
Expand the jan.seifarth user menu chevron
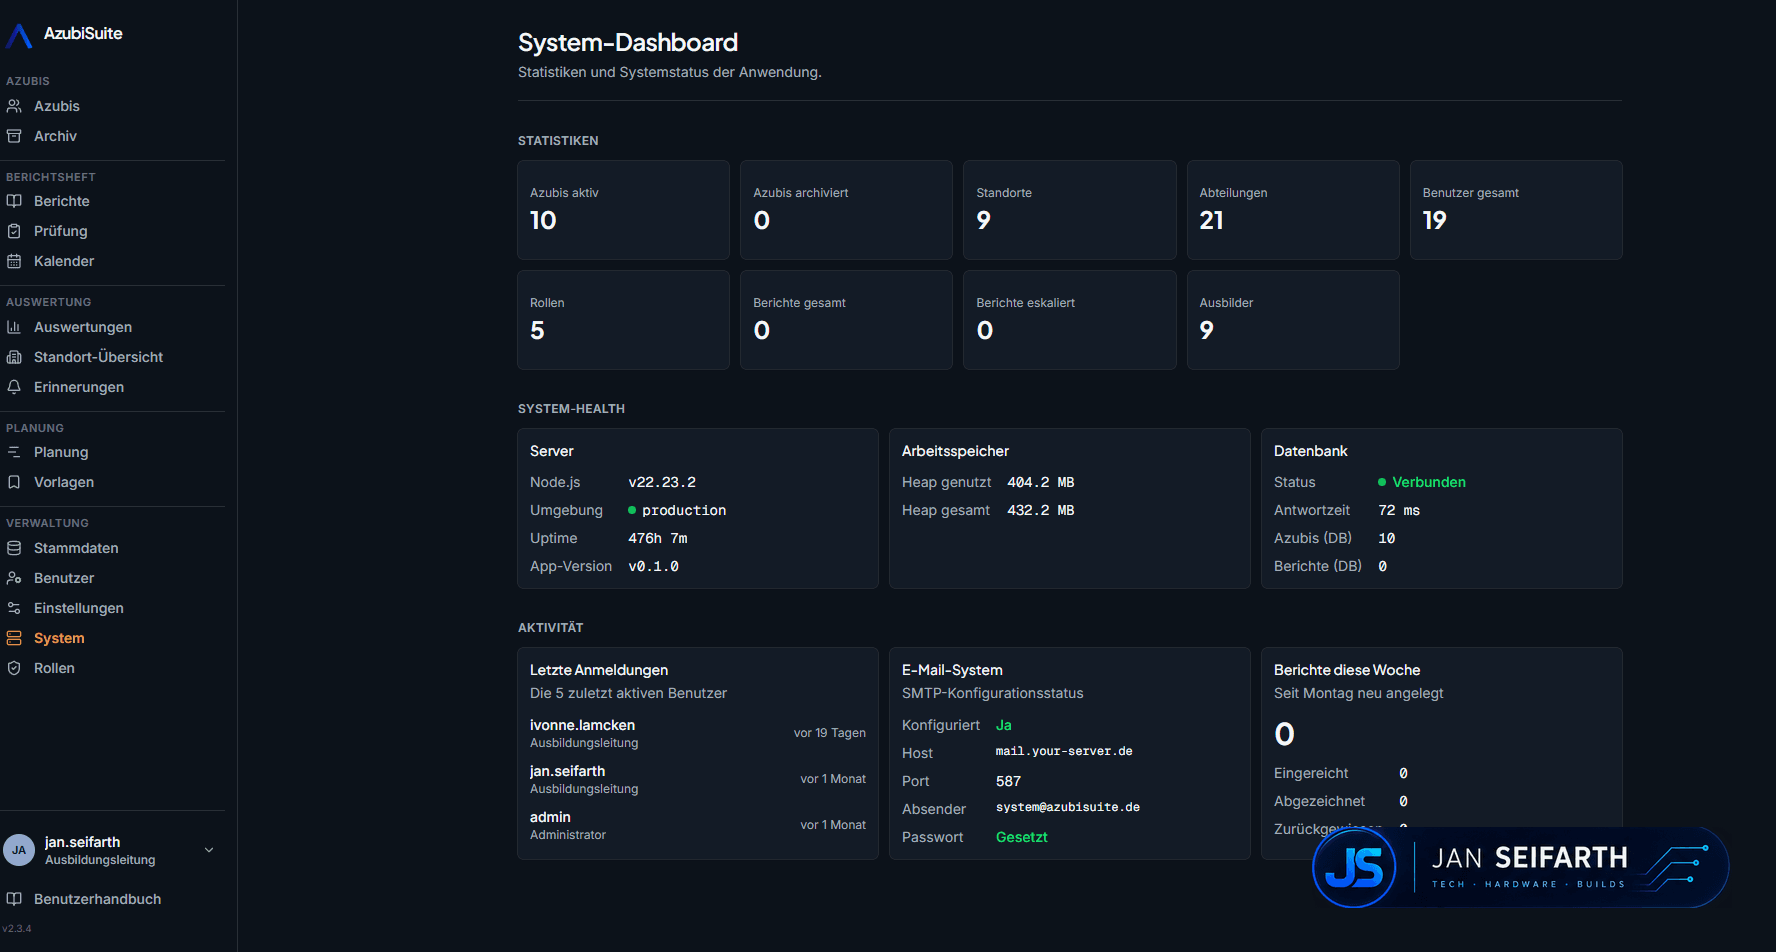click(209, 850)
